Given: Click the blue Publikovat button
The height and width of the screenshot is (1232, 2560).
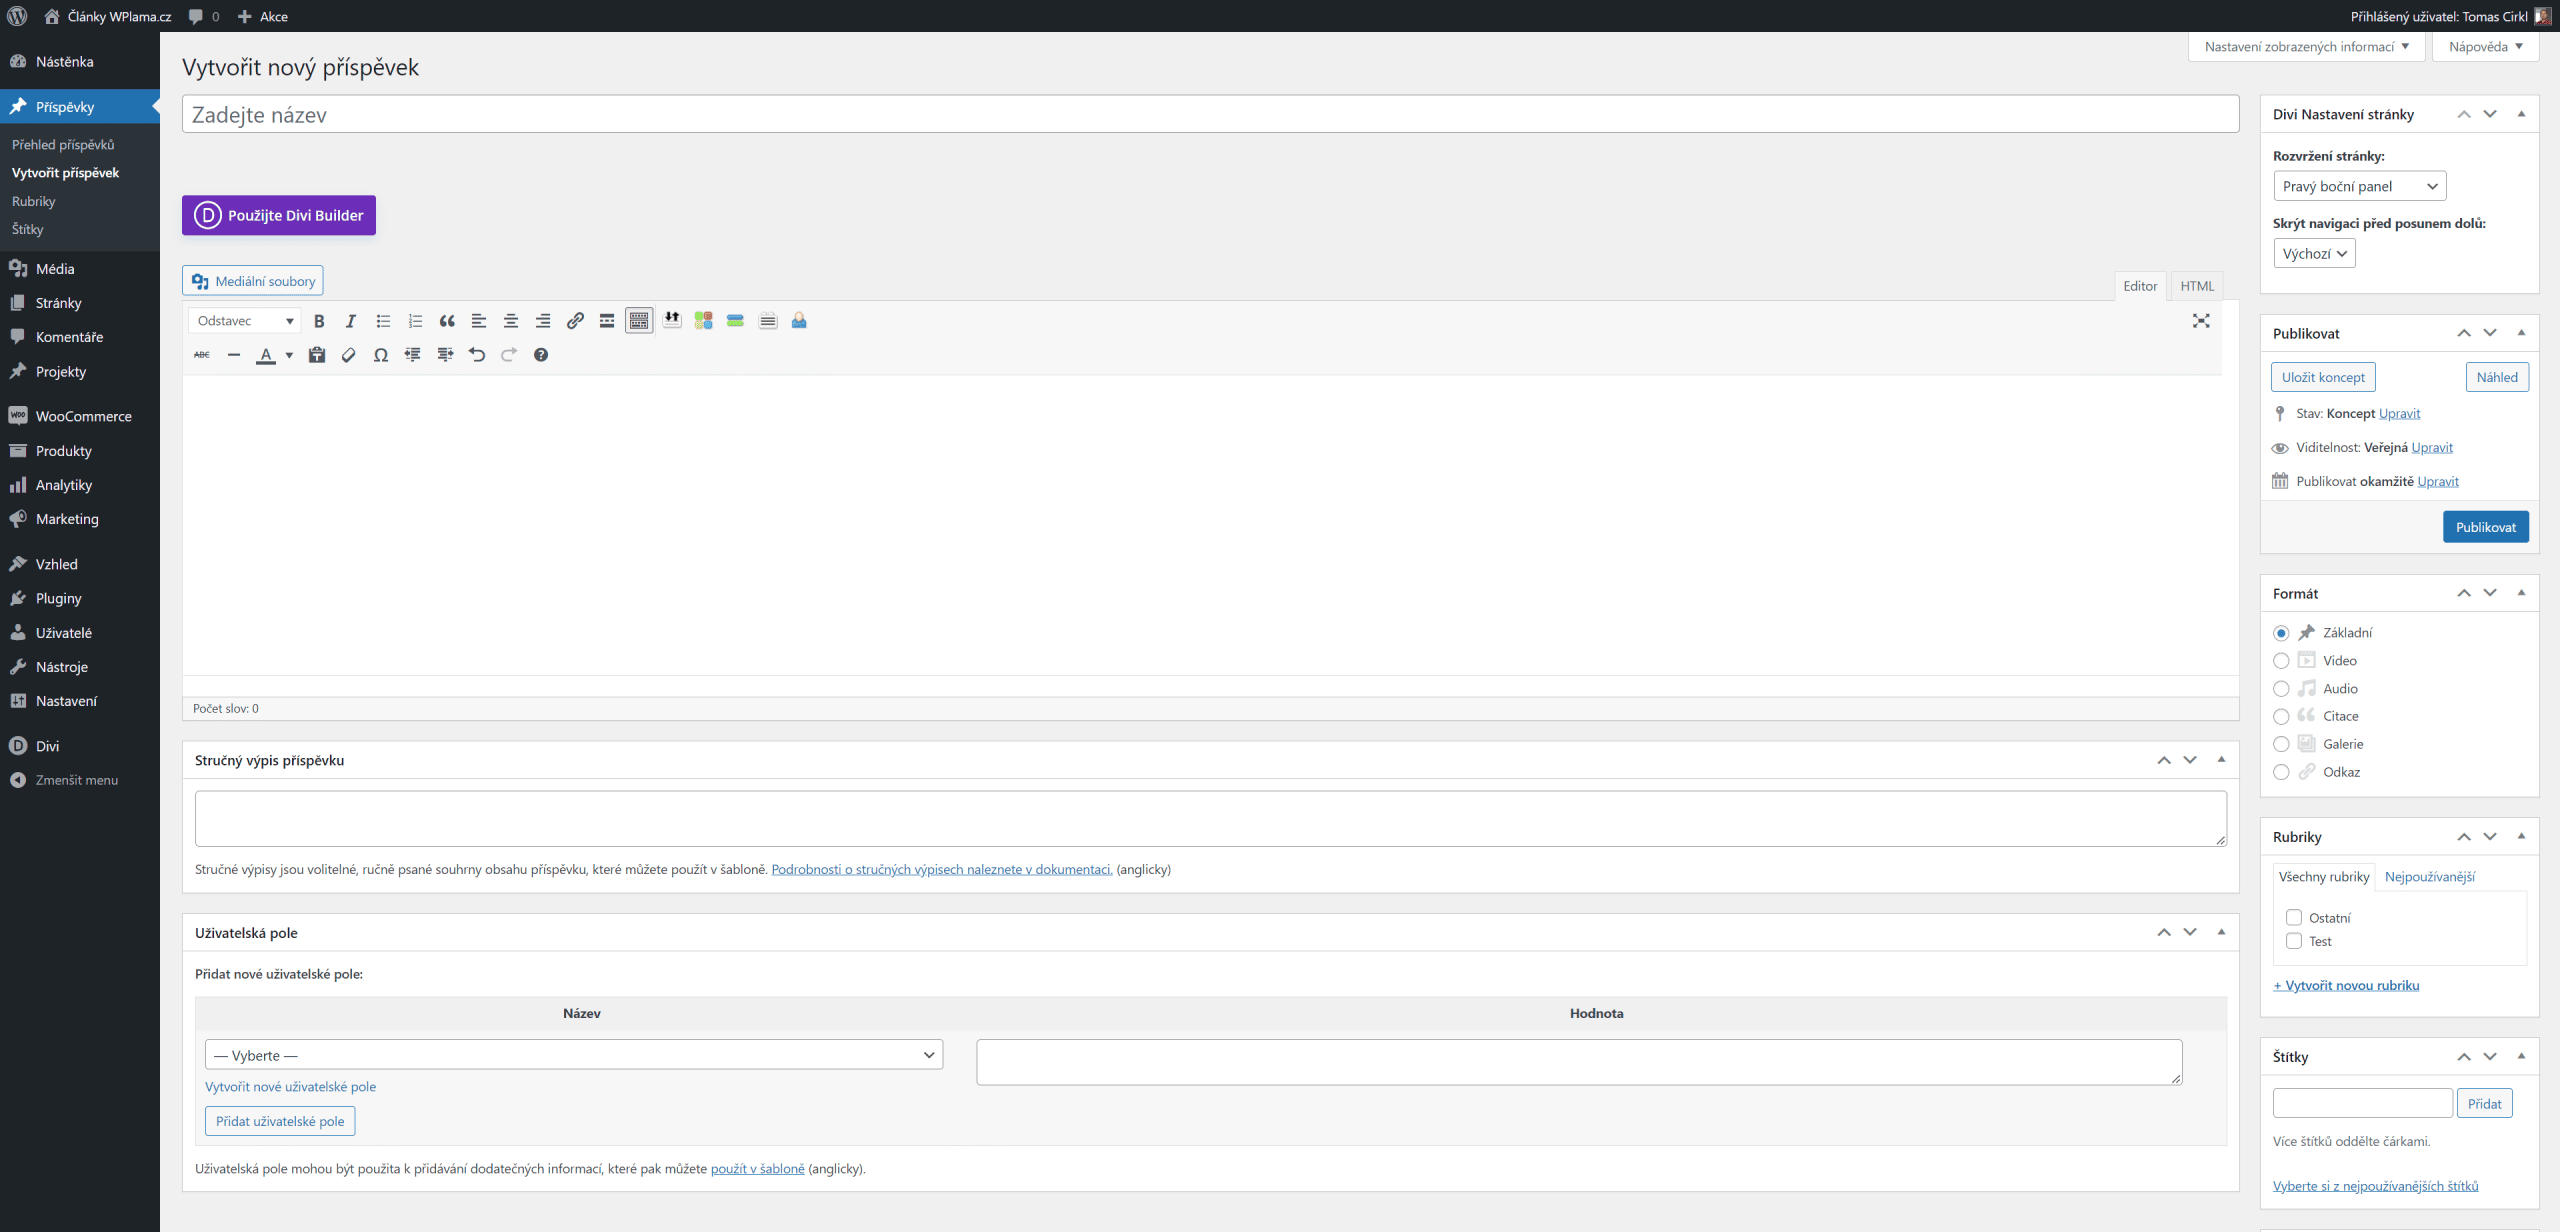Looking at the screenshot, I should [2486, 527].
